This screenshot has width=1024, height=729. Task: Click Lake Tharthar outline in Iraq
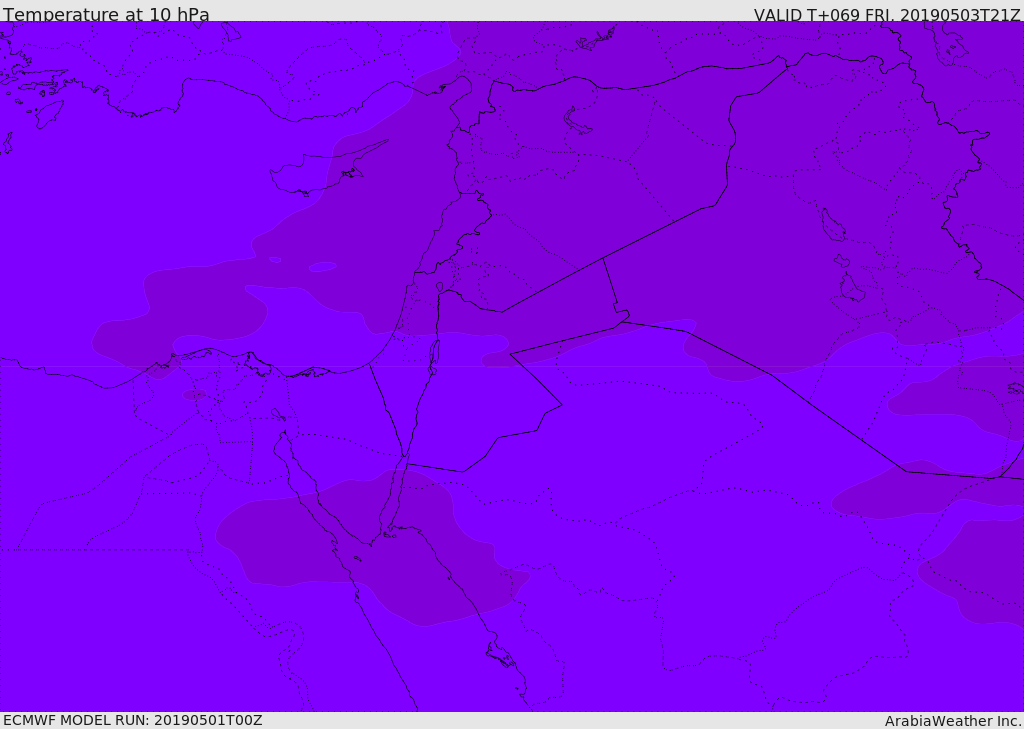[832, 225]
